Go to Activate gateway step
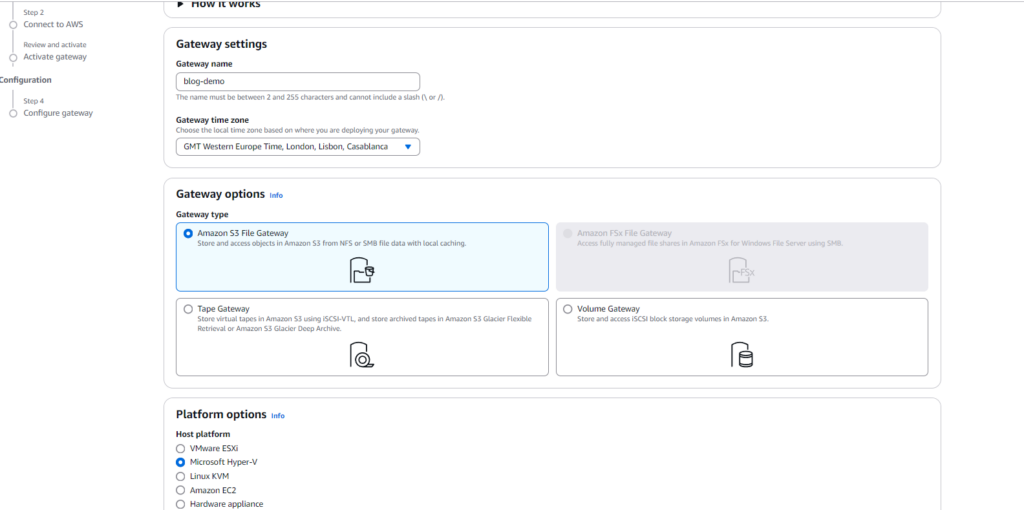Viewport: 1024px width, 510px height. pos(55,57)
